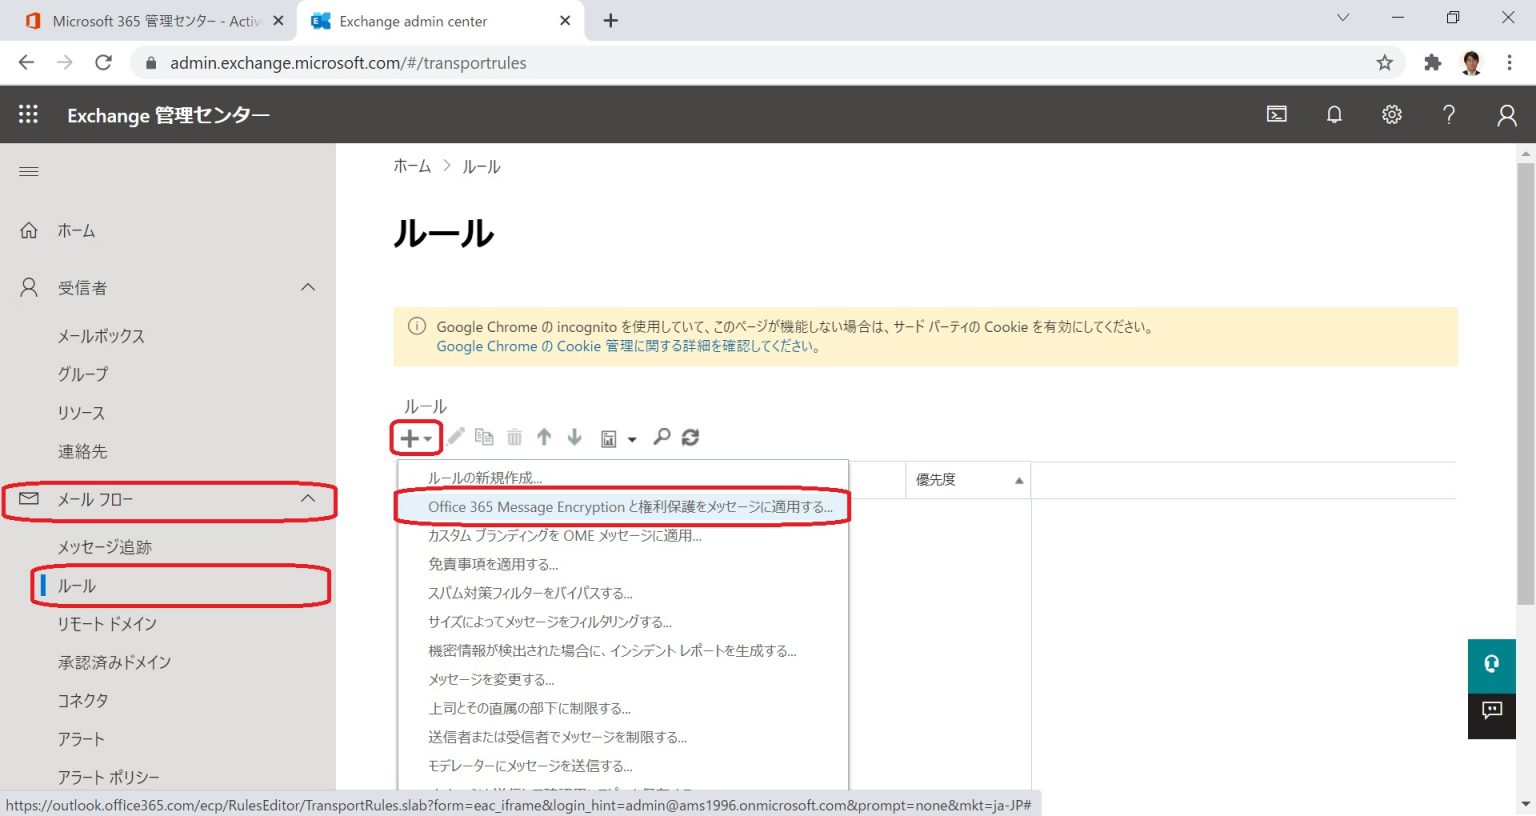Open help using the question mark icon
1536x816 pixels.
pyautogui.click(x=1449, y=114)
